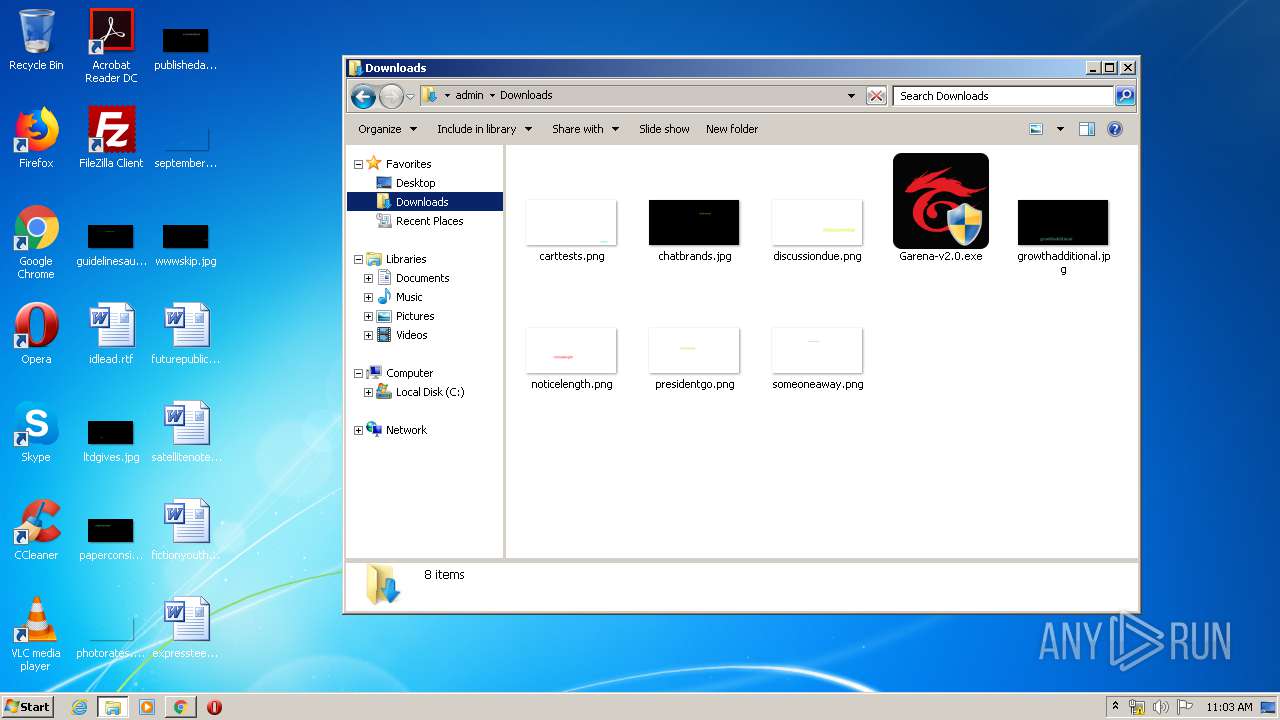The image size is (1280, 720).
Task: Select discussiondue.png file
Action: tap(817, 230)
